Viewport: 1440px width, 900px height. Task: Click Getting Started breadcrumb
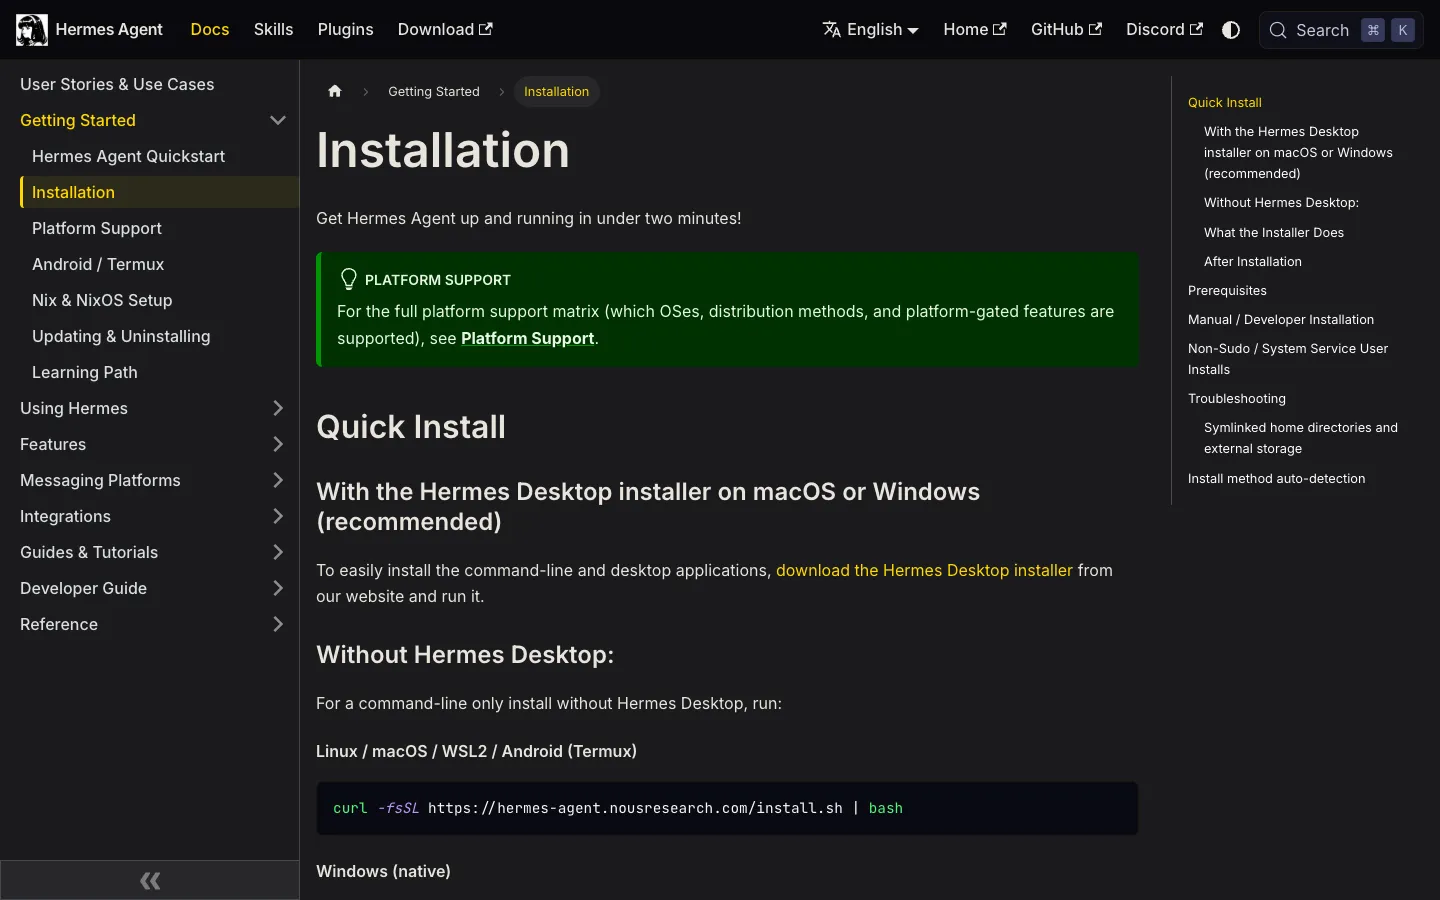pyautogui.click(x=434, y=91)
